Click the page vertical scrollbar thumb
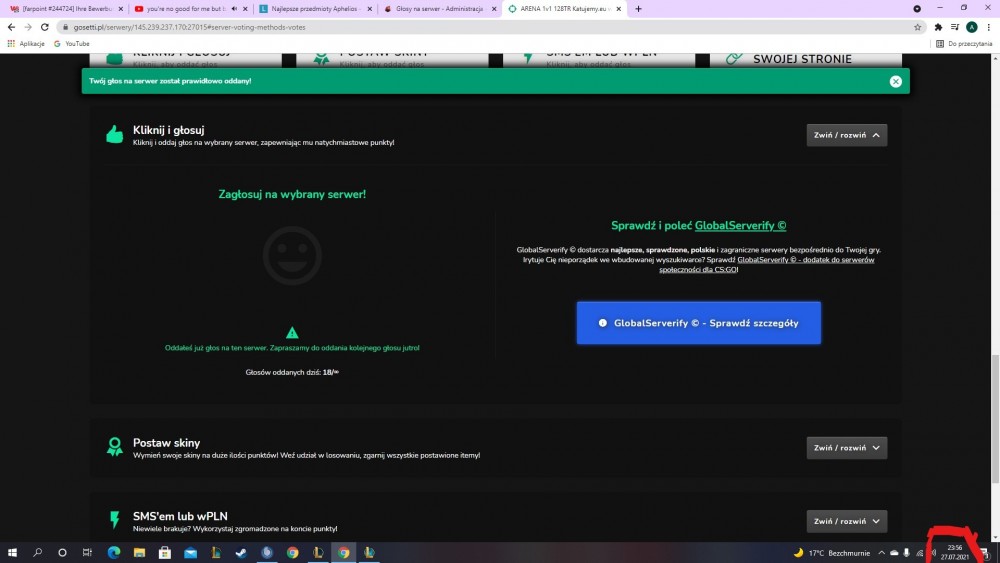This screenshot has width=1000, height=563. (x=995, y=419)
